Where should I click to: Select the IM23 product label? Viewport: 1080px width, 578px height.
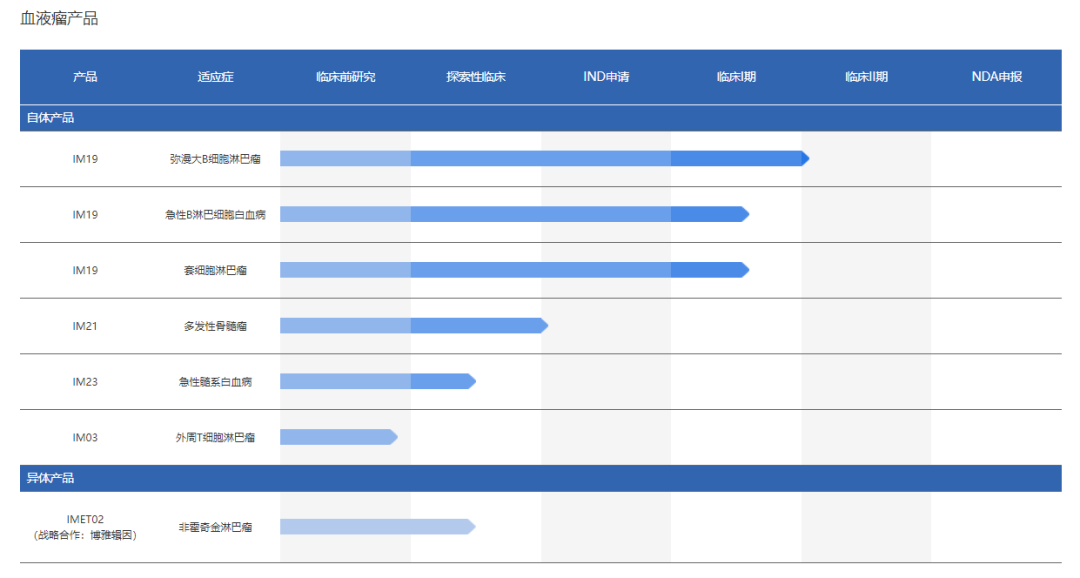point(85,382)
